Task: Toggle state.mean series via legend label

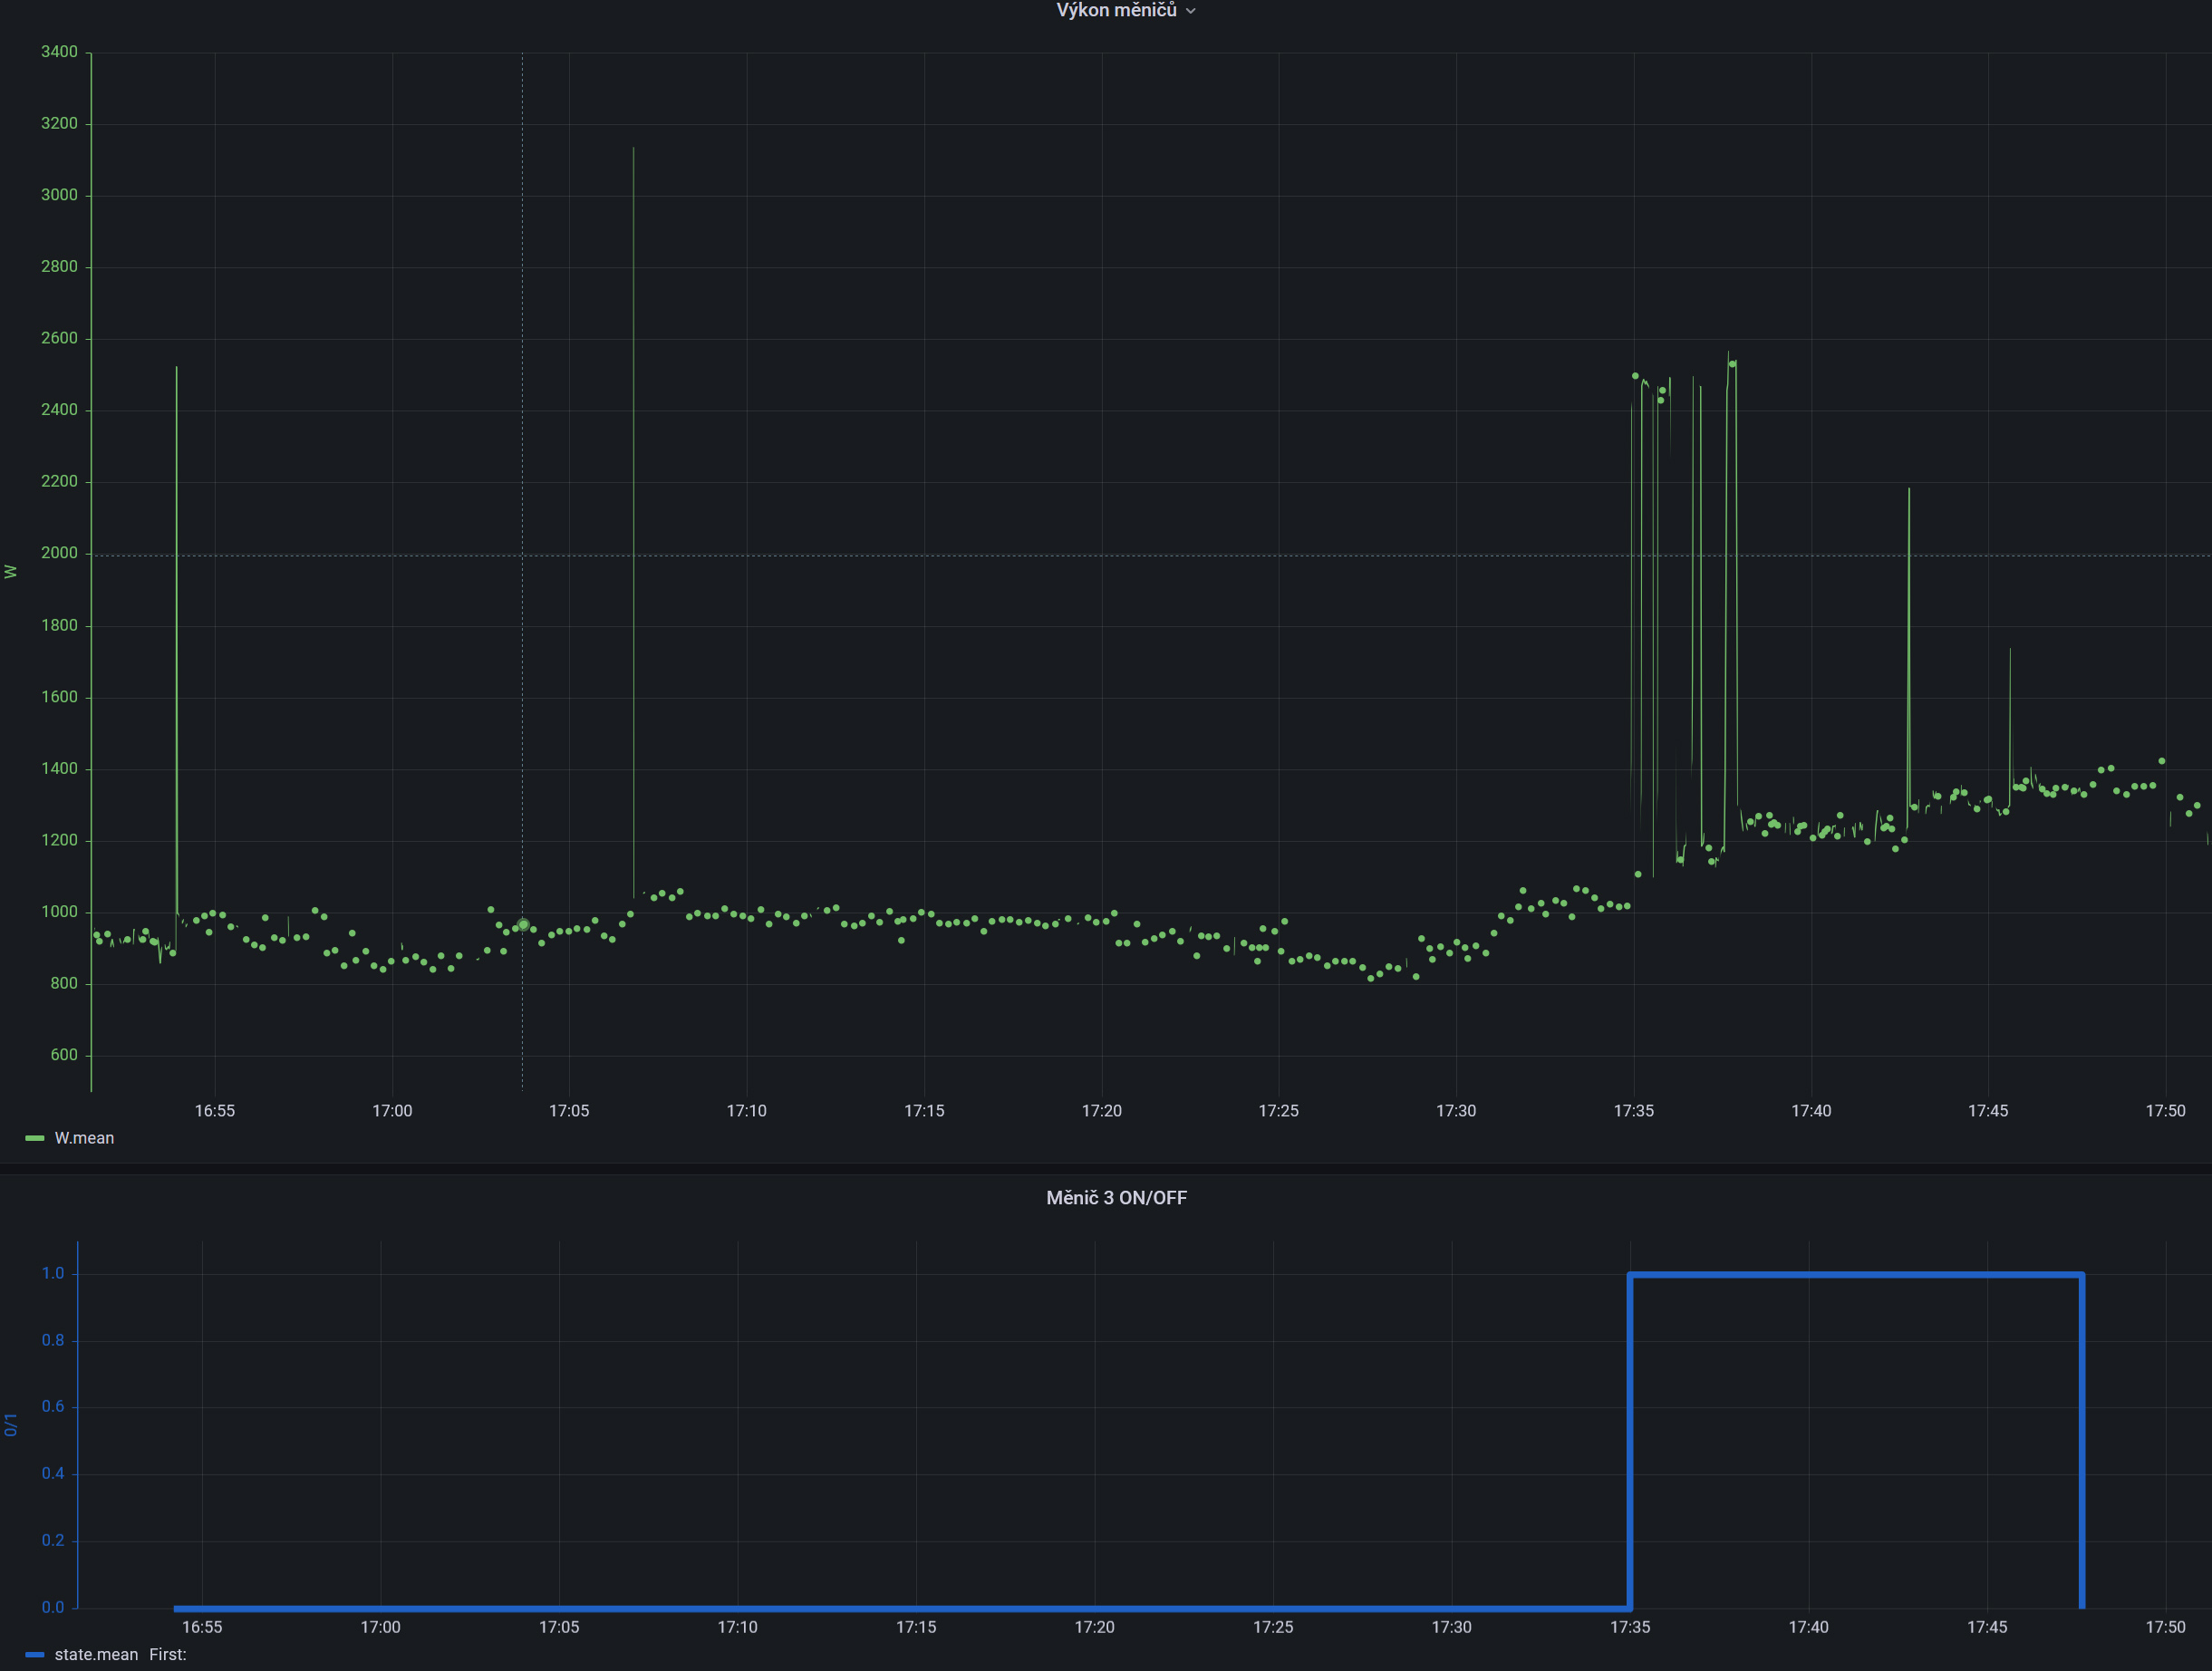Action: (96, 1654)
